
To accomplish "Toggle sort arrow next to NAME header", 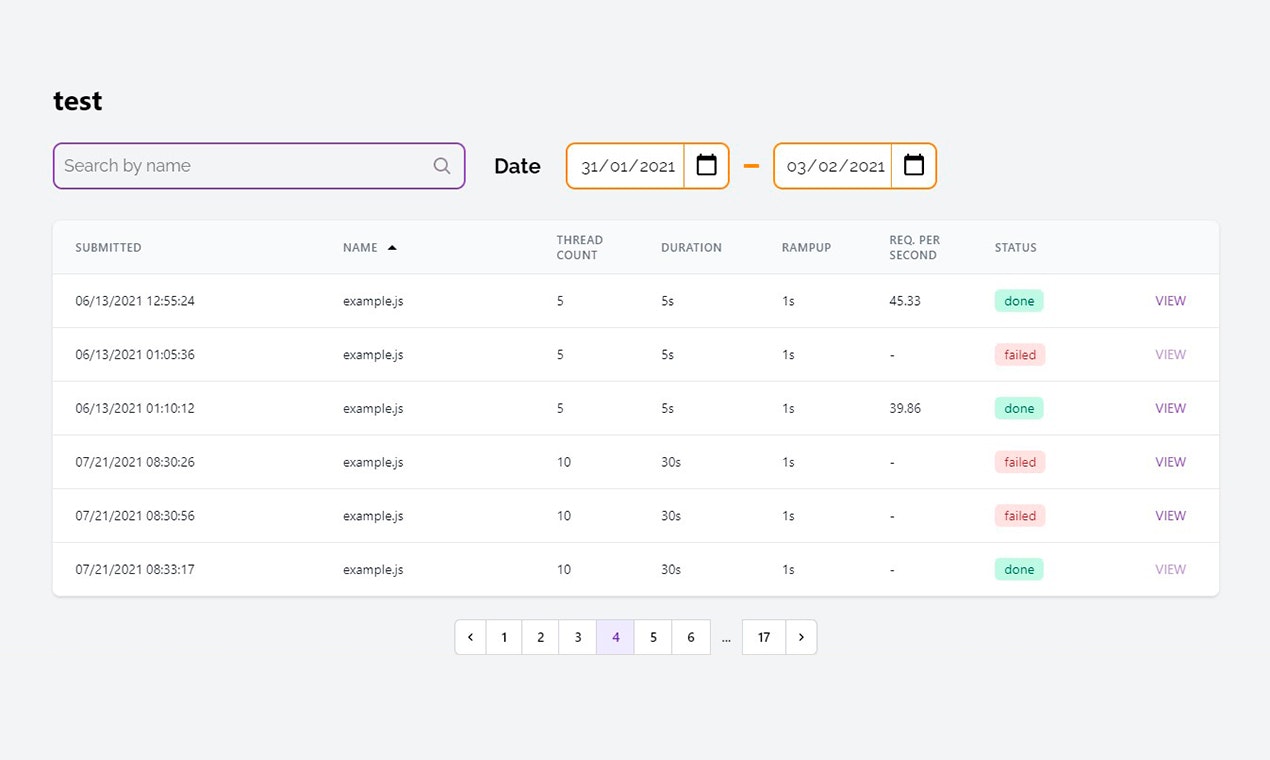I will coord(392,247).
